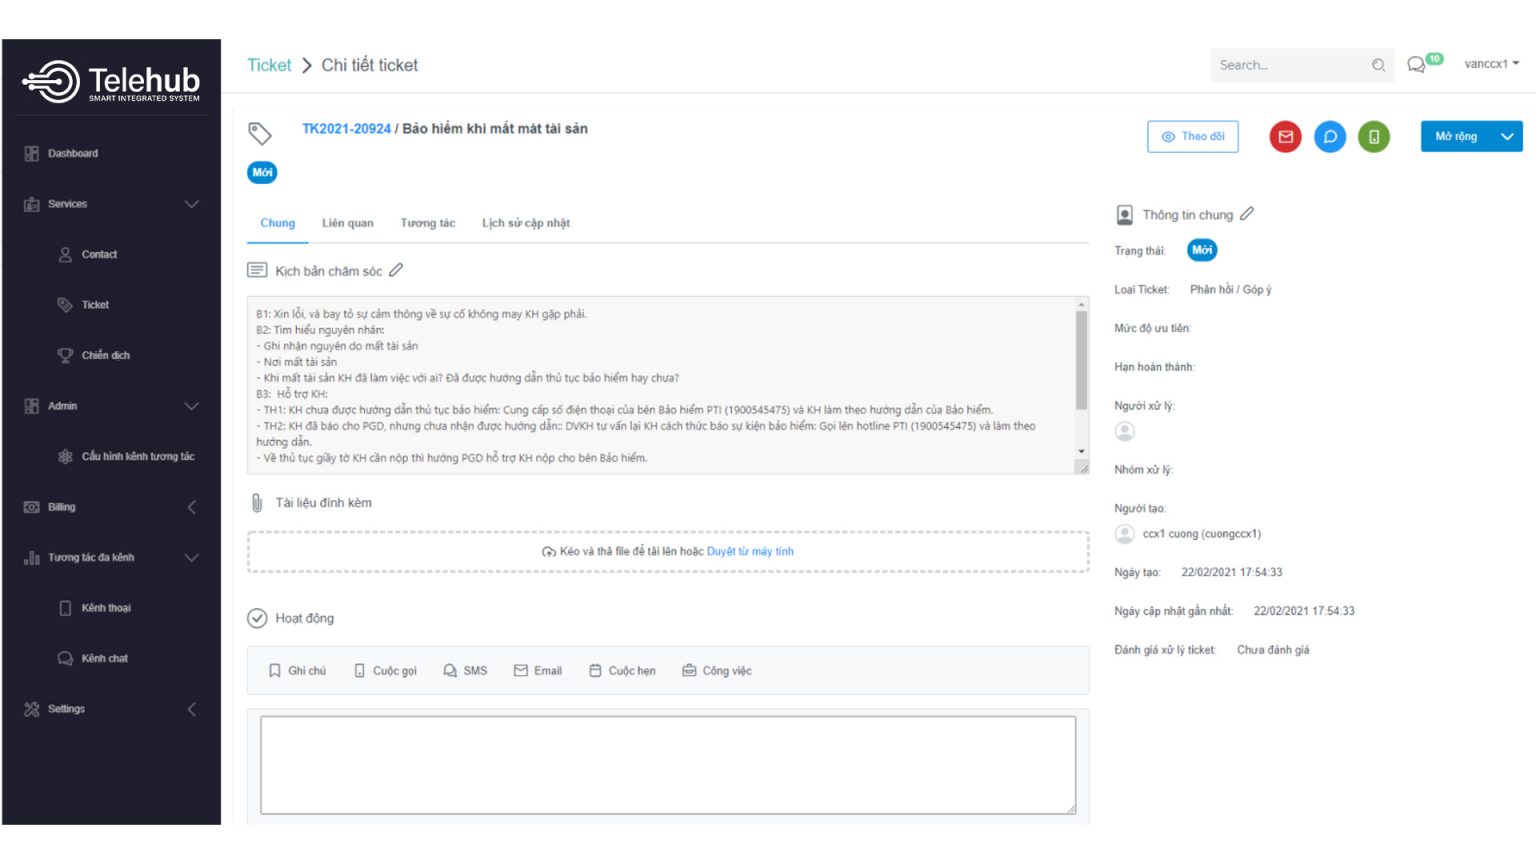This screenshot has width=1536, height=864.
Task: Click the blue chat action icon
Action: click(x=1329, y=137)
